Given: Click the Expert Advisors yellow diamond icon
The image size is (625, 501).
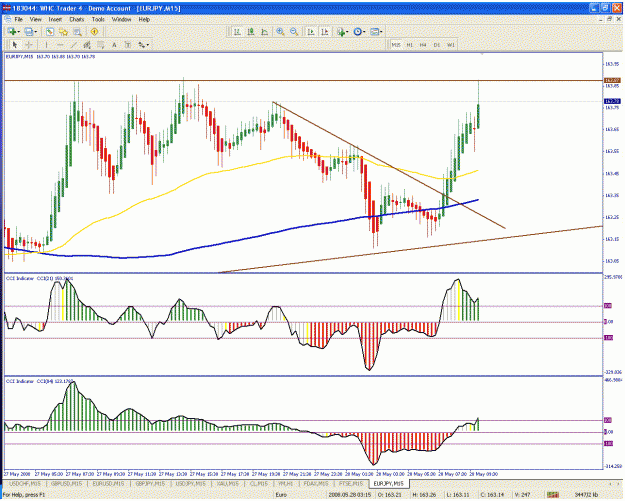Looking at the screenshot, I should tap(94, 32).
